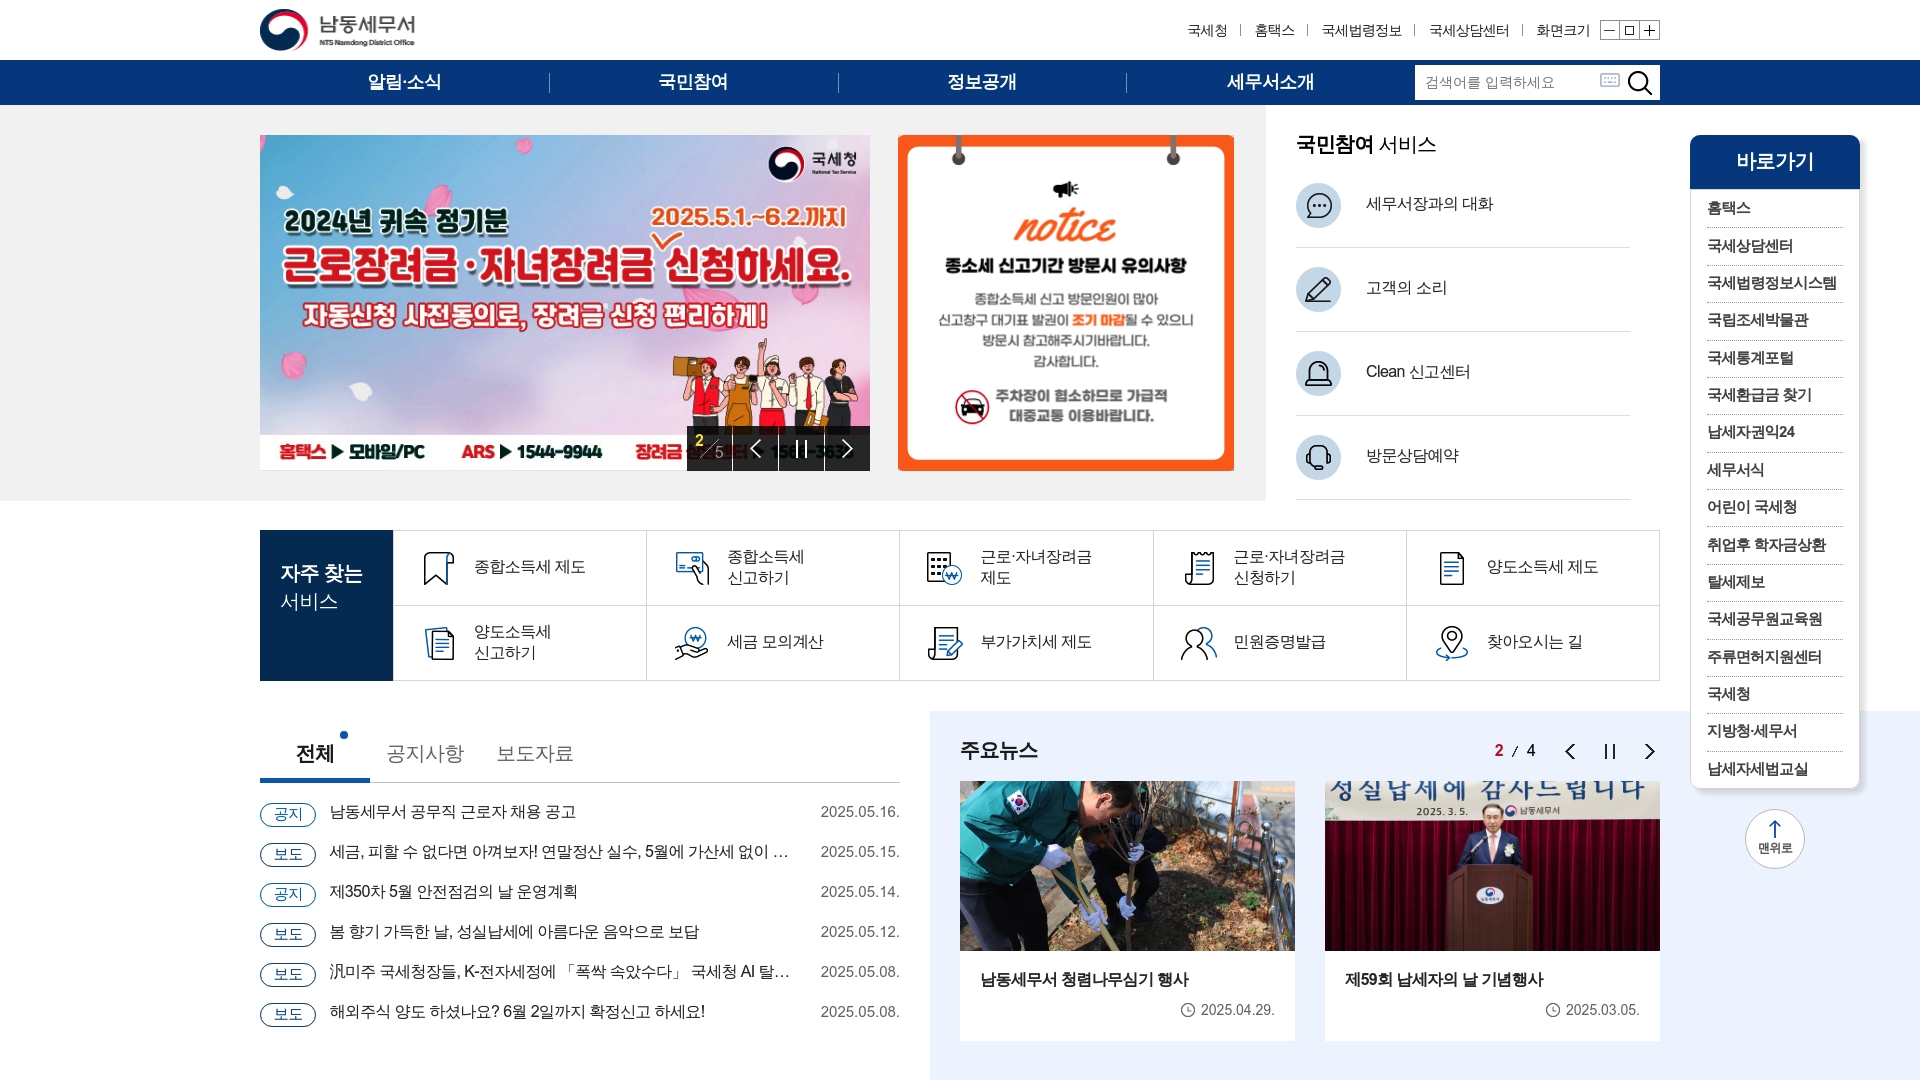
Task: Open 봄 향기 가득한 날 press release
Action: [514, 932]
